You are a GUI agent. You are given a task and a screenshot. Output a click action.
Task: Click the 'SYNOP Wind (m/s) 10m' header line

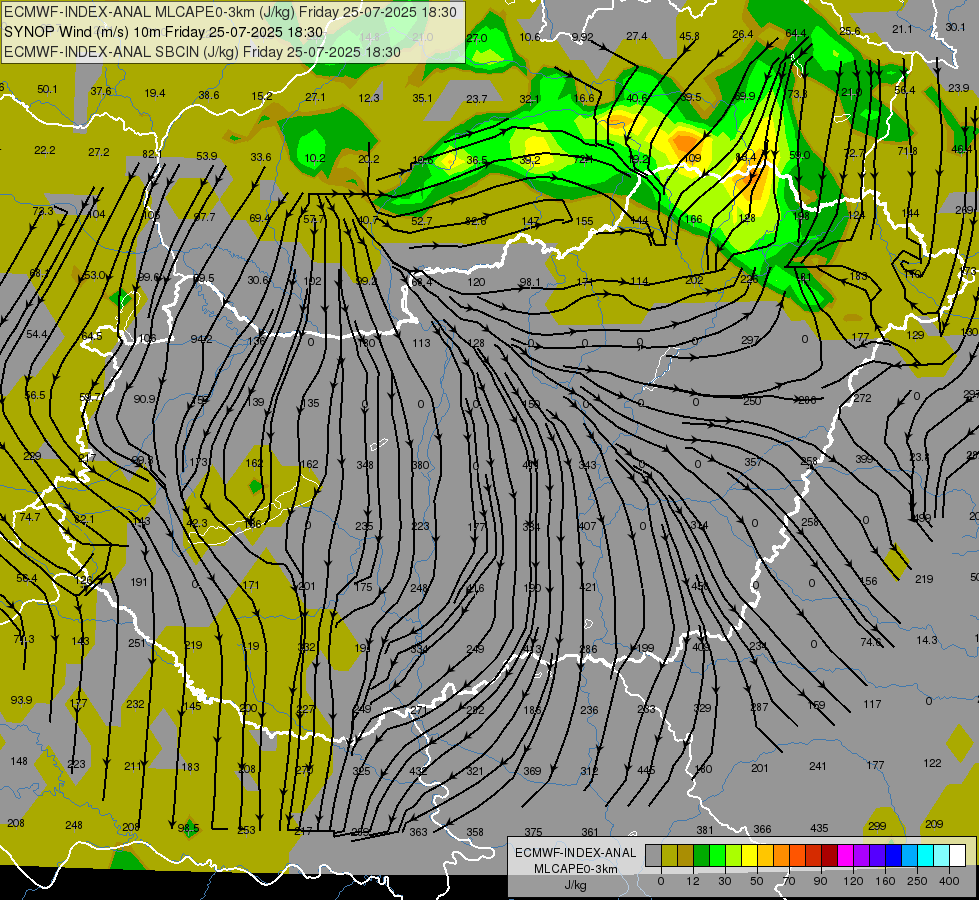[164, 32]
